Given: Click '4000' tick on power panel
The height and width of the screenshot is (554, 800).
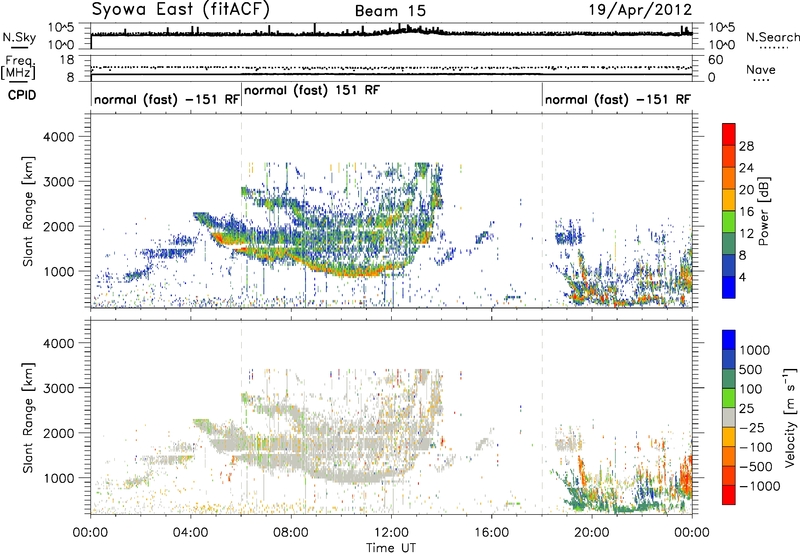Looking at the screenshot, I should [58, 137].
